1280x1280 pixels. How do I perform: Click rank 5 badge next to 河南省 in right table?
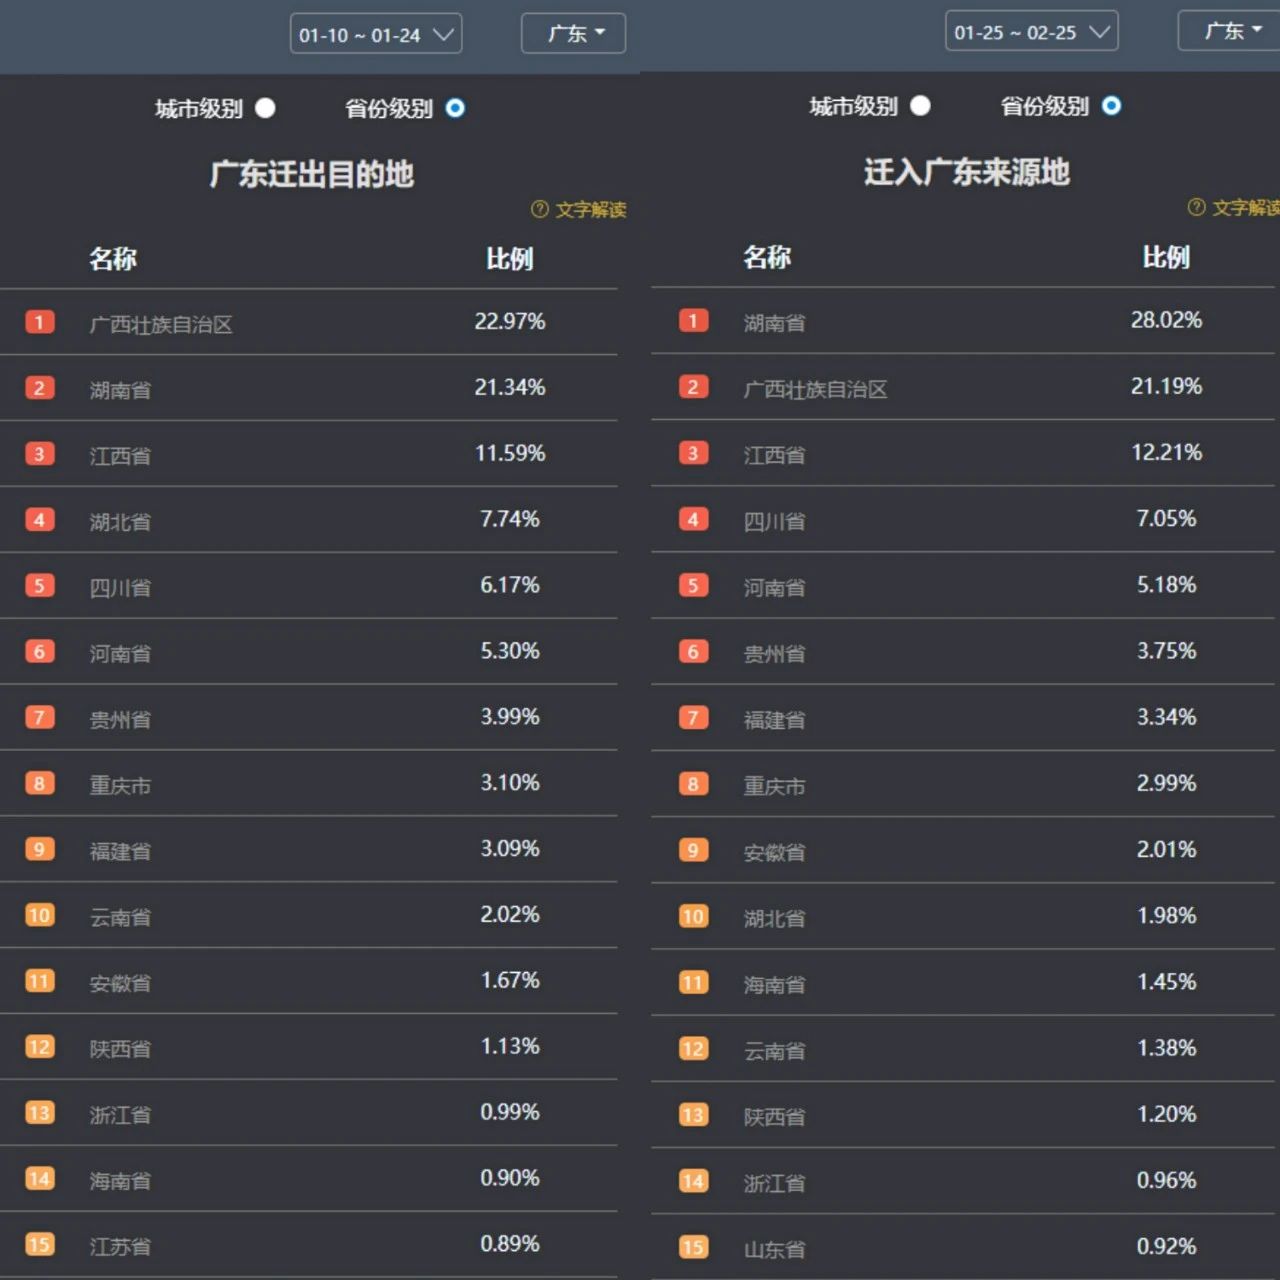click(x=693, y=585)
